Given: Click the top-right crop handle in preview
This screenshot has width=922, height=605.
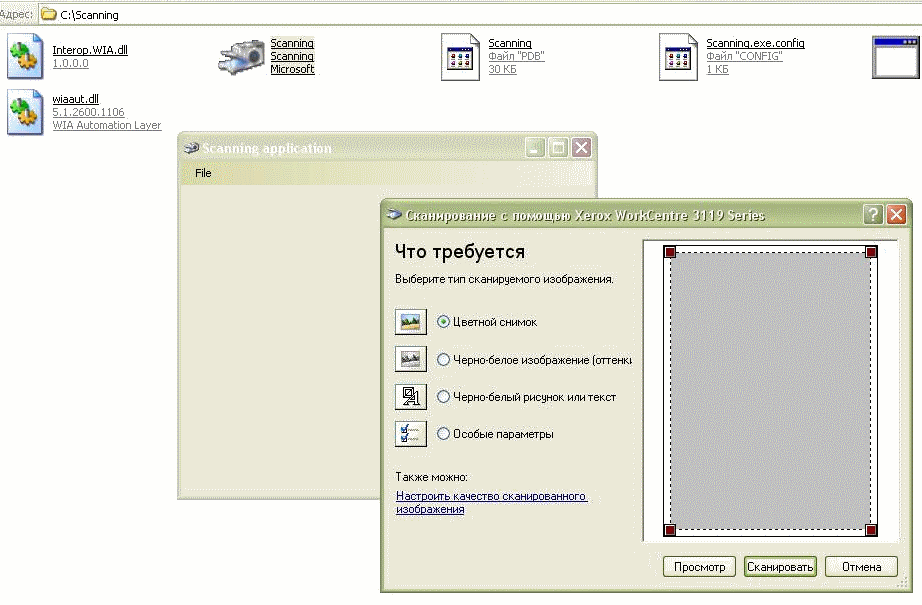Looking at the screenshot, I should [871, 252].
